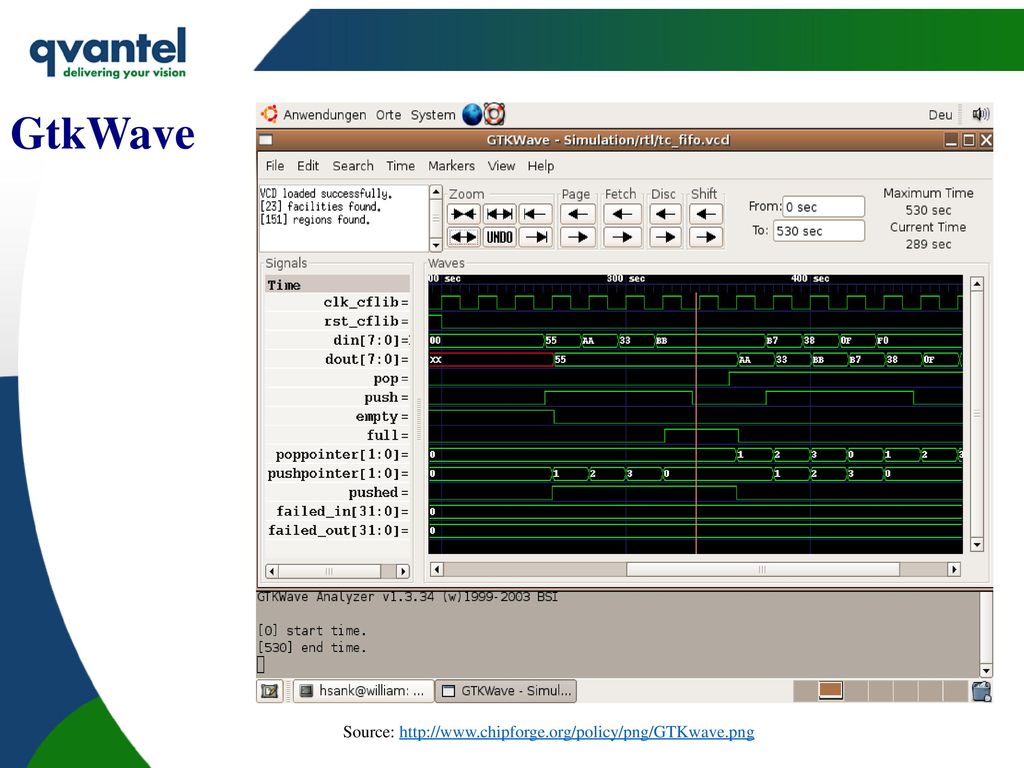Click the Disc right arrow button
Viewport: 1024px width, 768px height.
pyautogui.click(x=665, y=237)
